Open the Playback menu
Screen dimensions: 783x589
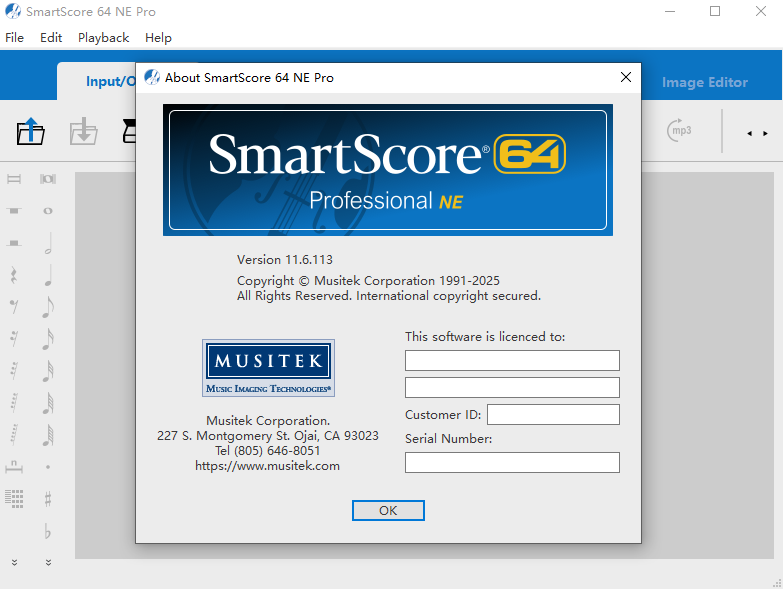103,38
